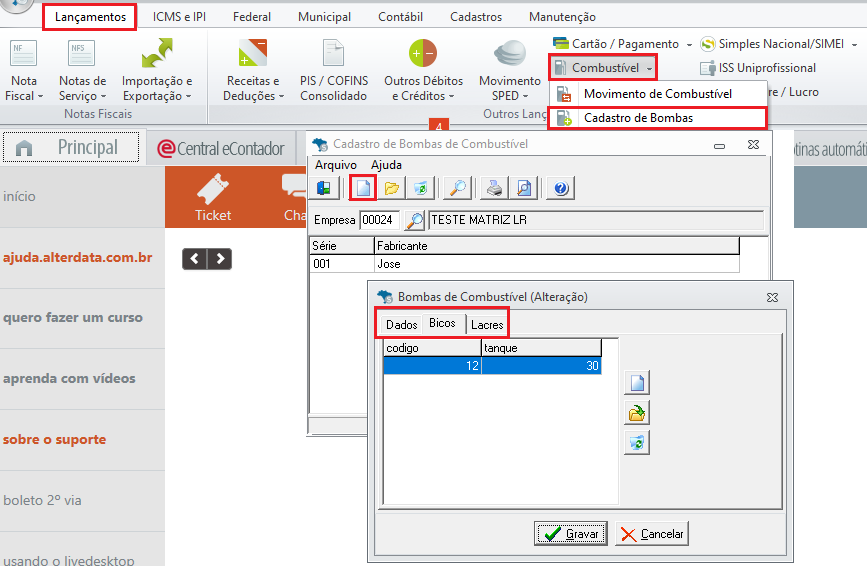Click the Cancelar button
The height and width of the screenshot is (566, 867).
(x=652, y=534)
